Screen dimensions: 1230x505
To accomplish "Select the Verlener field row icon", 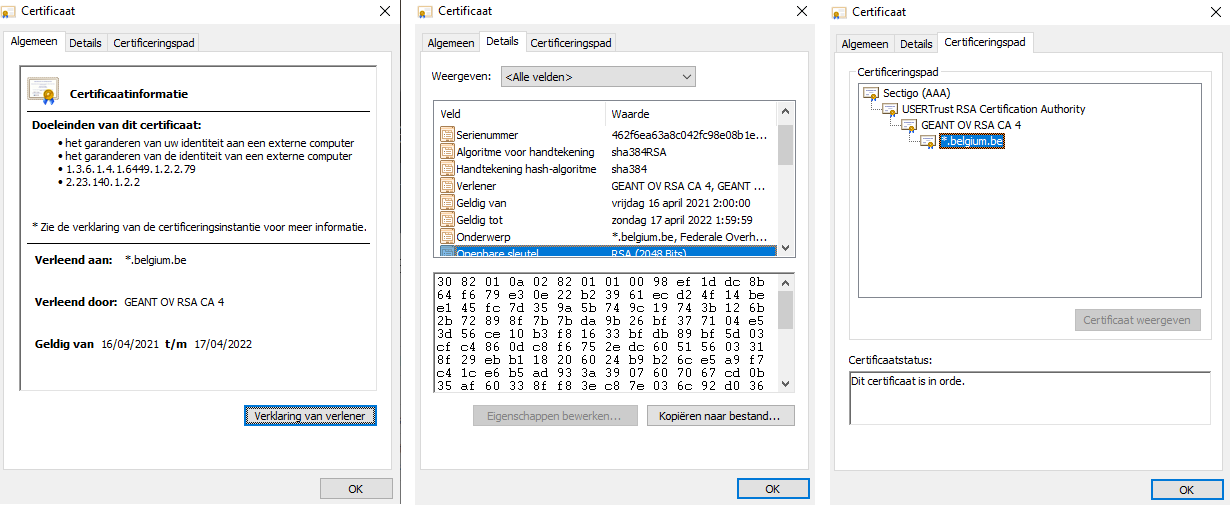I will 447,186.
